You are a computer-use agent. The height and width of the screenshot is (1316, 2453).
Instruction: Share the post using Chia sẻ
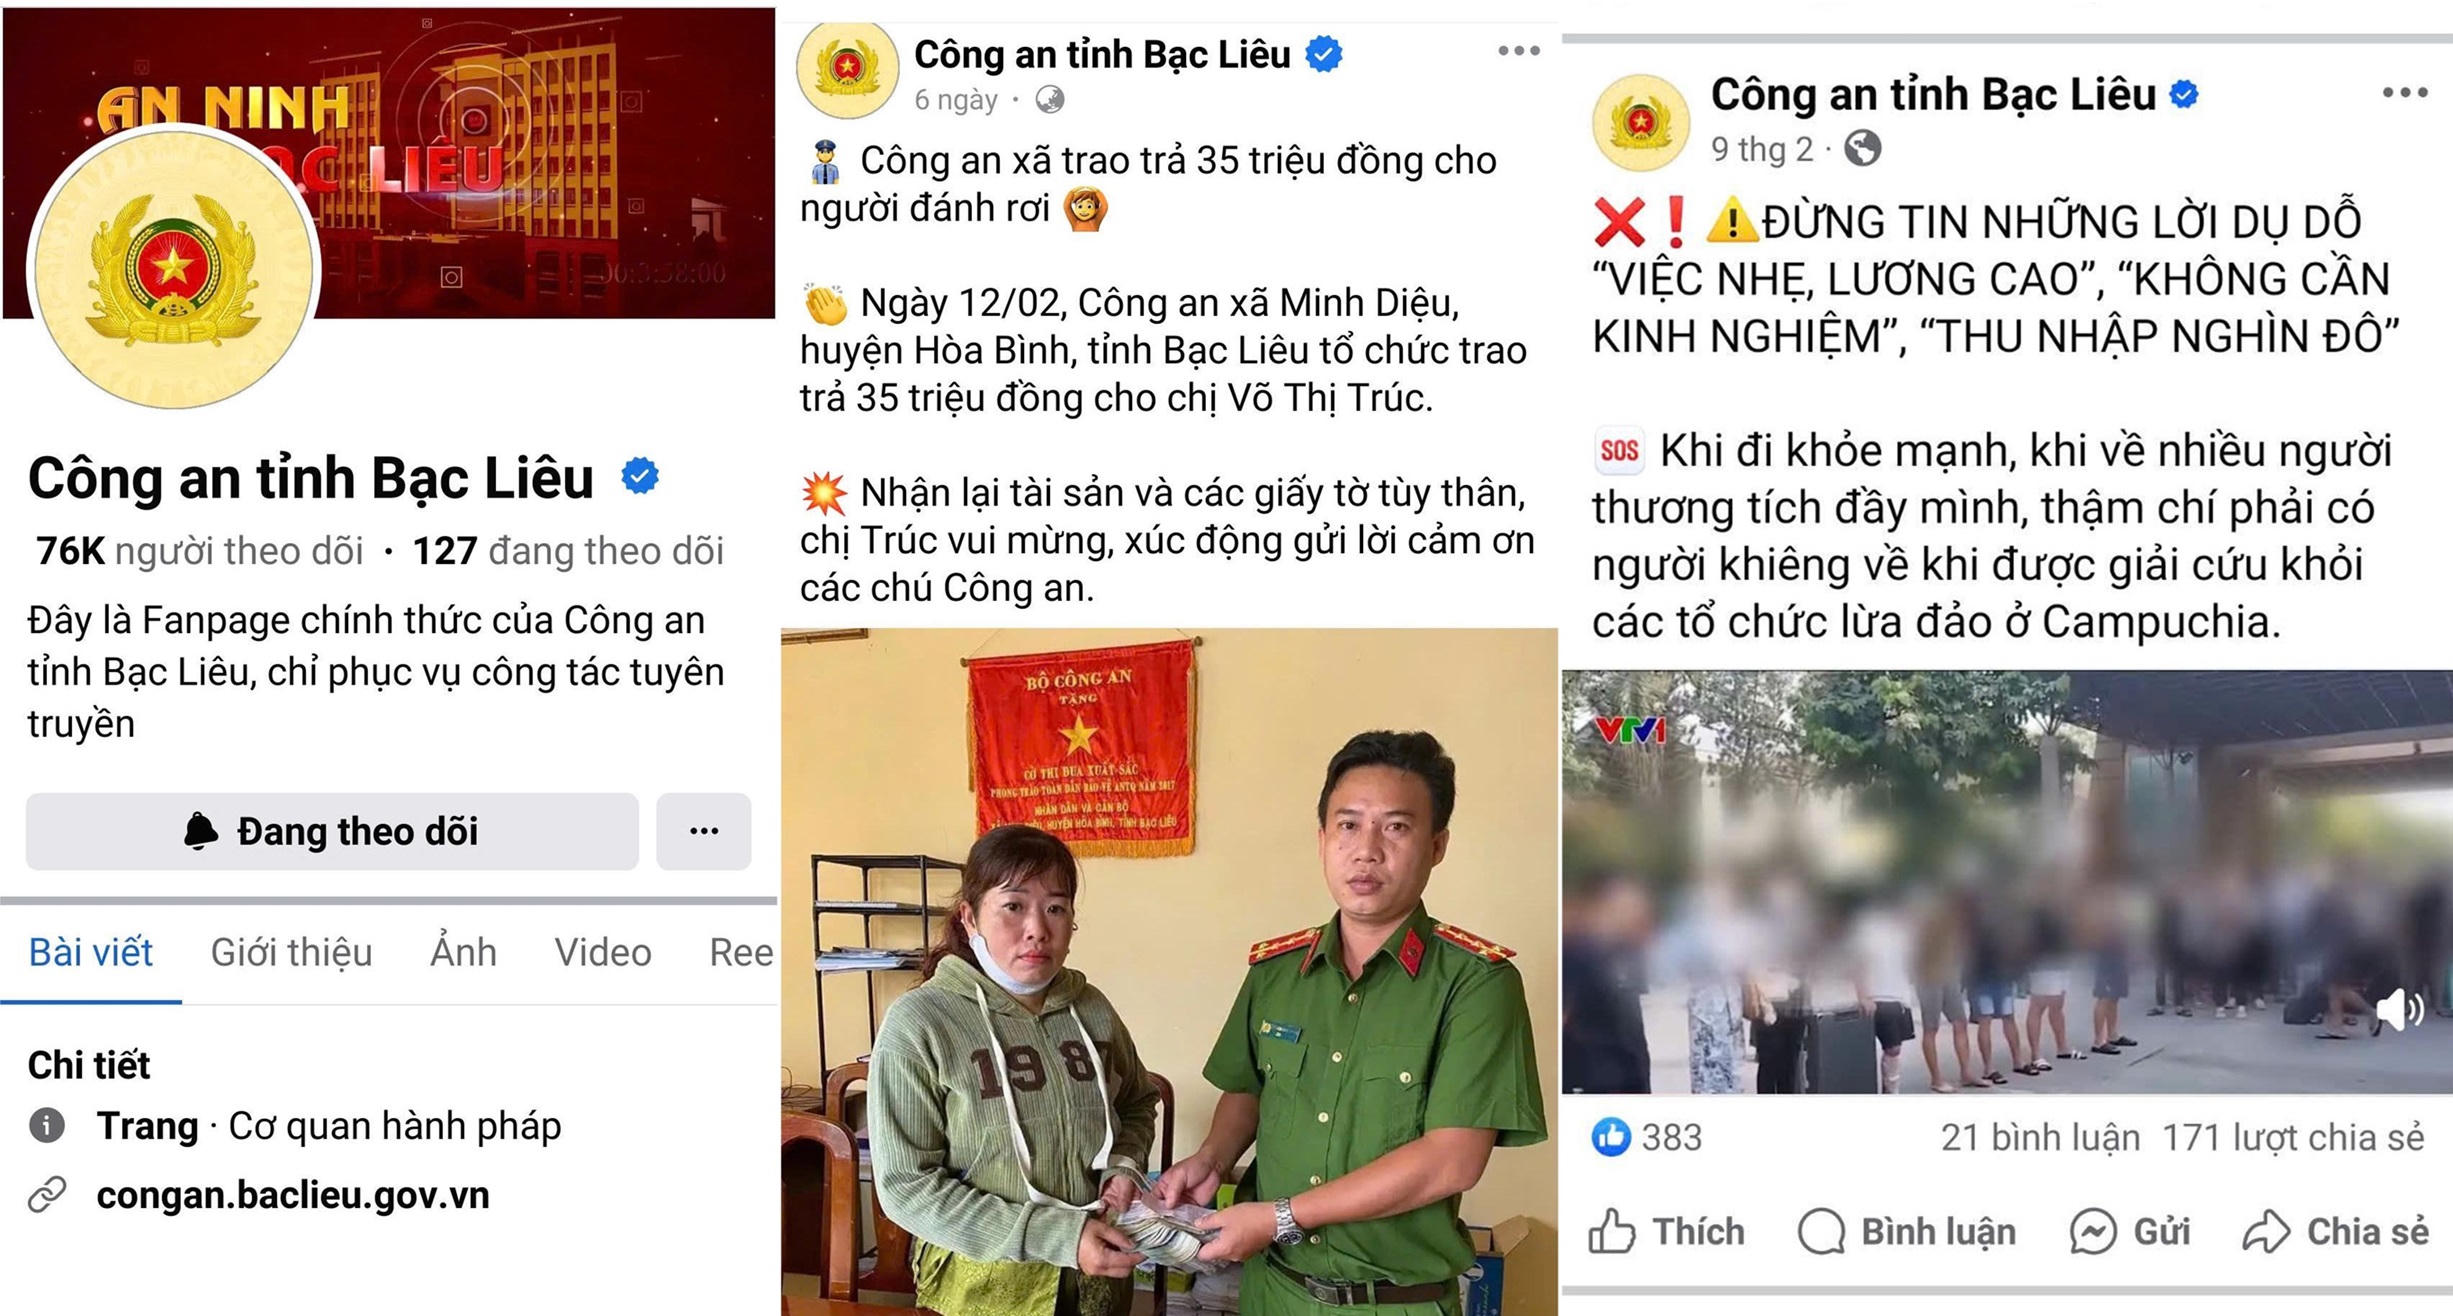[x=2336, y=1231]
